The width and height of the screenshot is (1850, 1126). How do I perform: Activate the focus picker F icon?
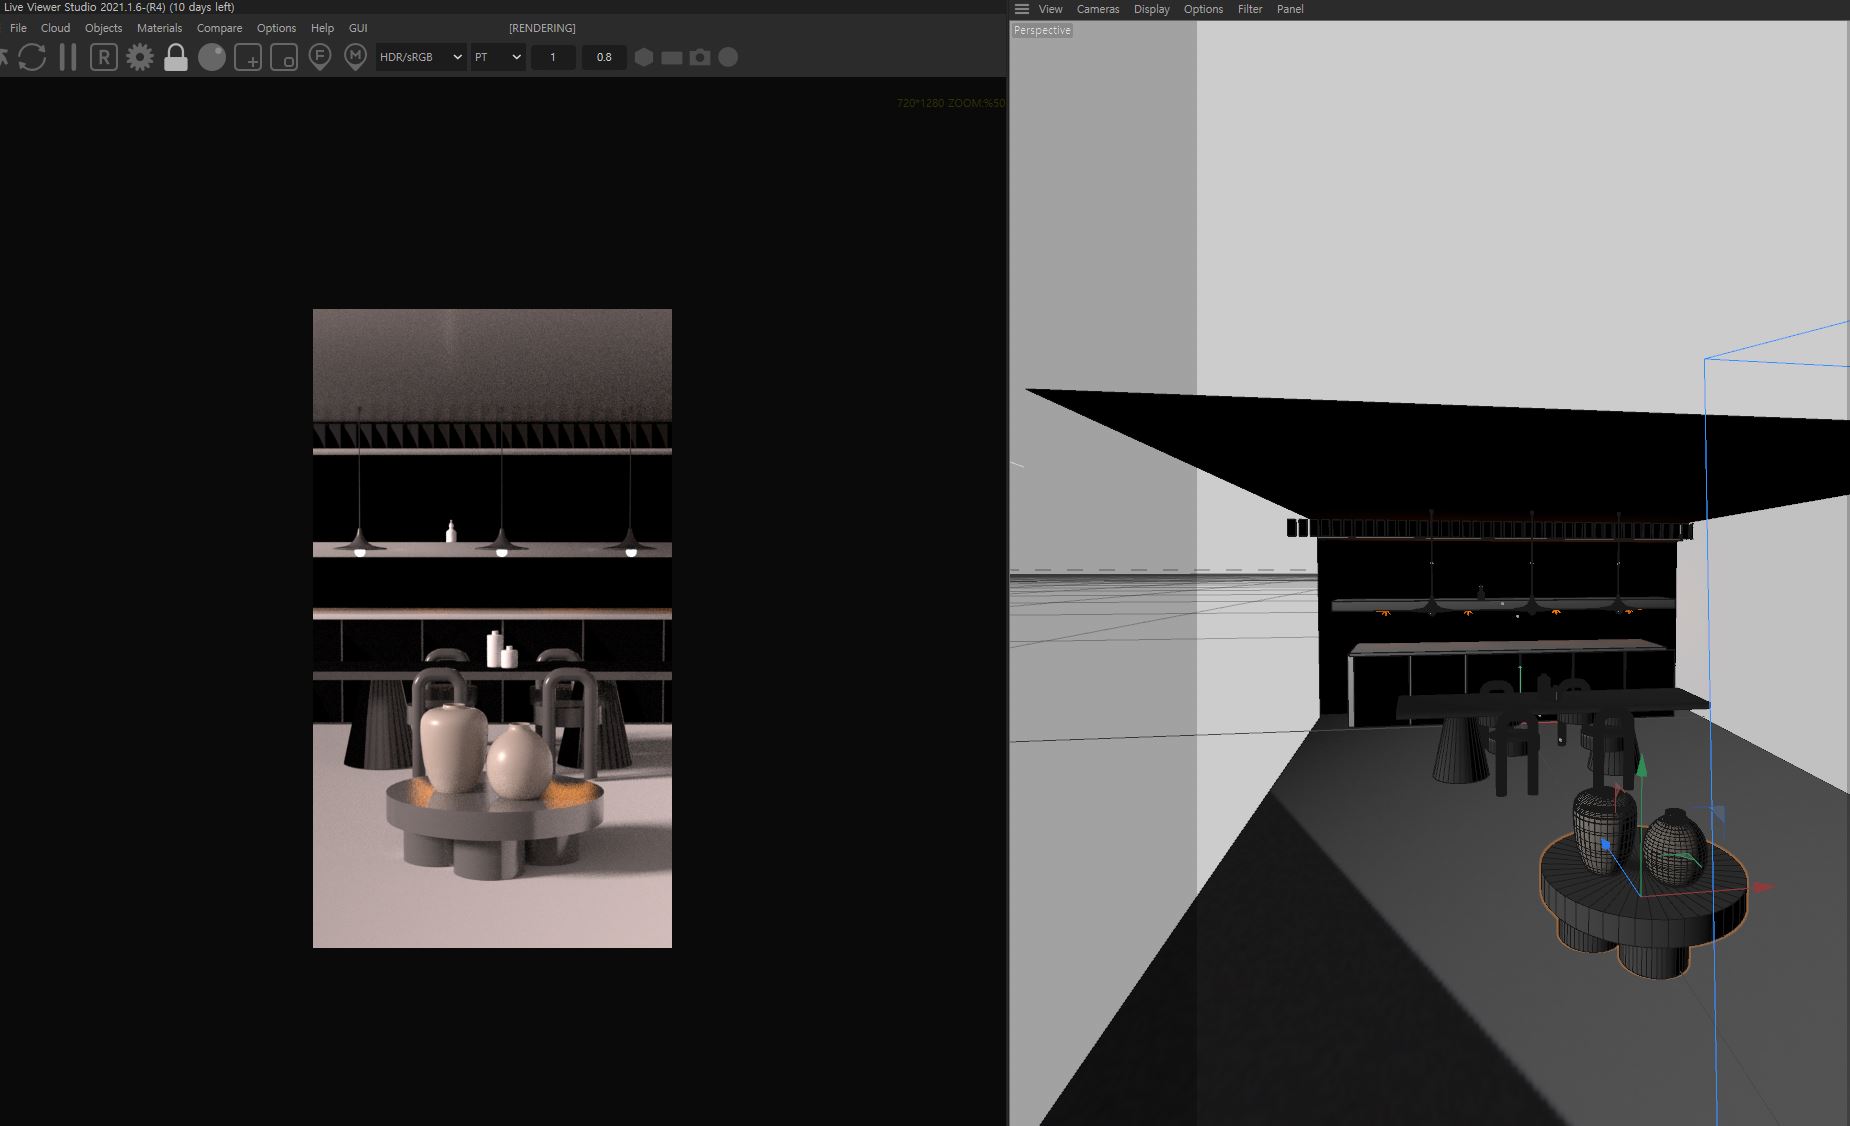click(x=320, y=57)
